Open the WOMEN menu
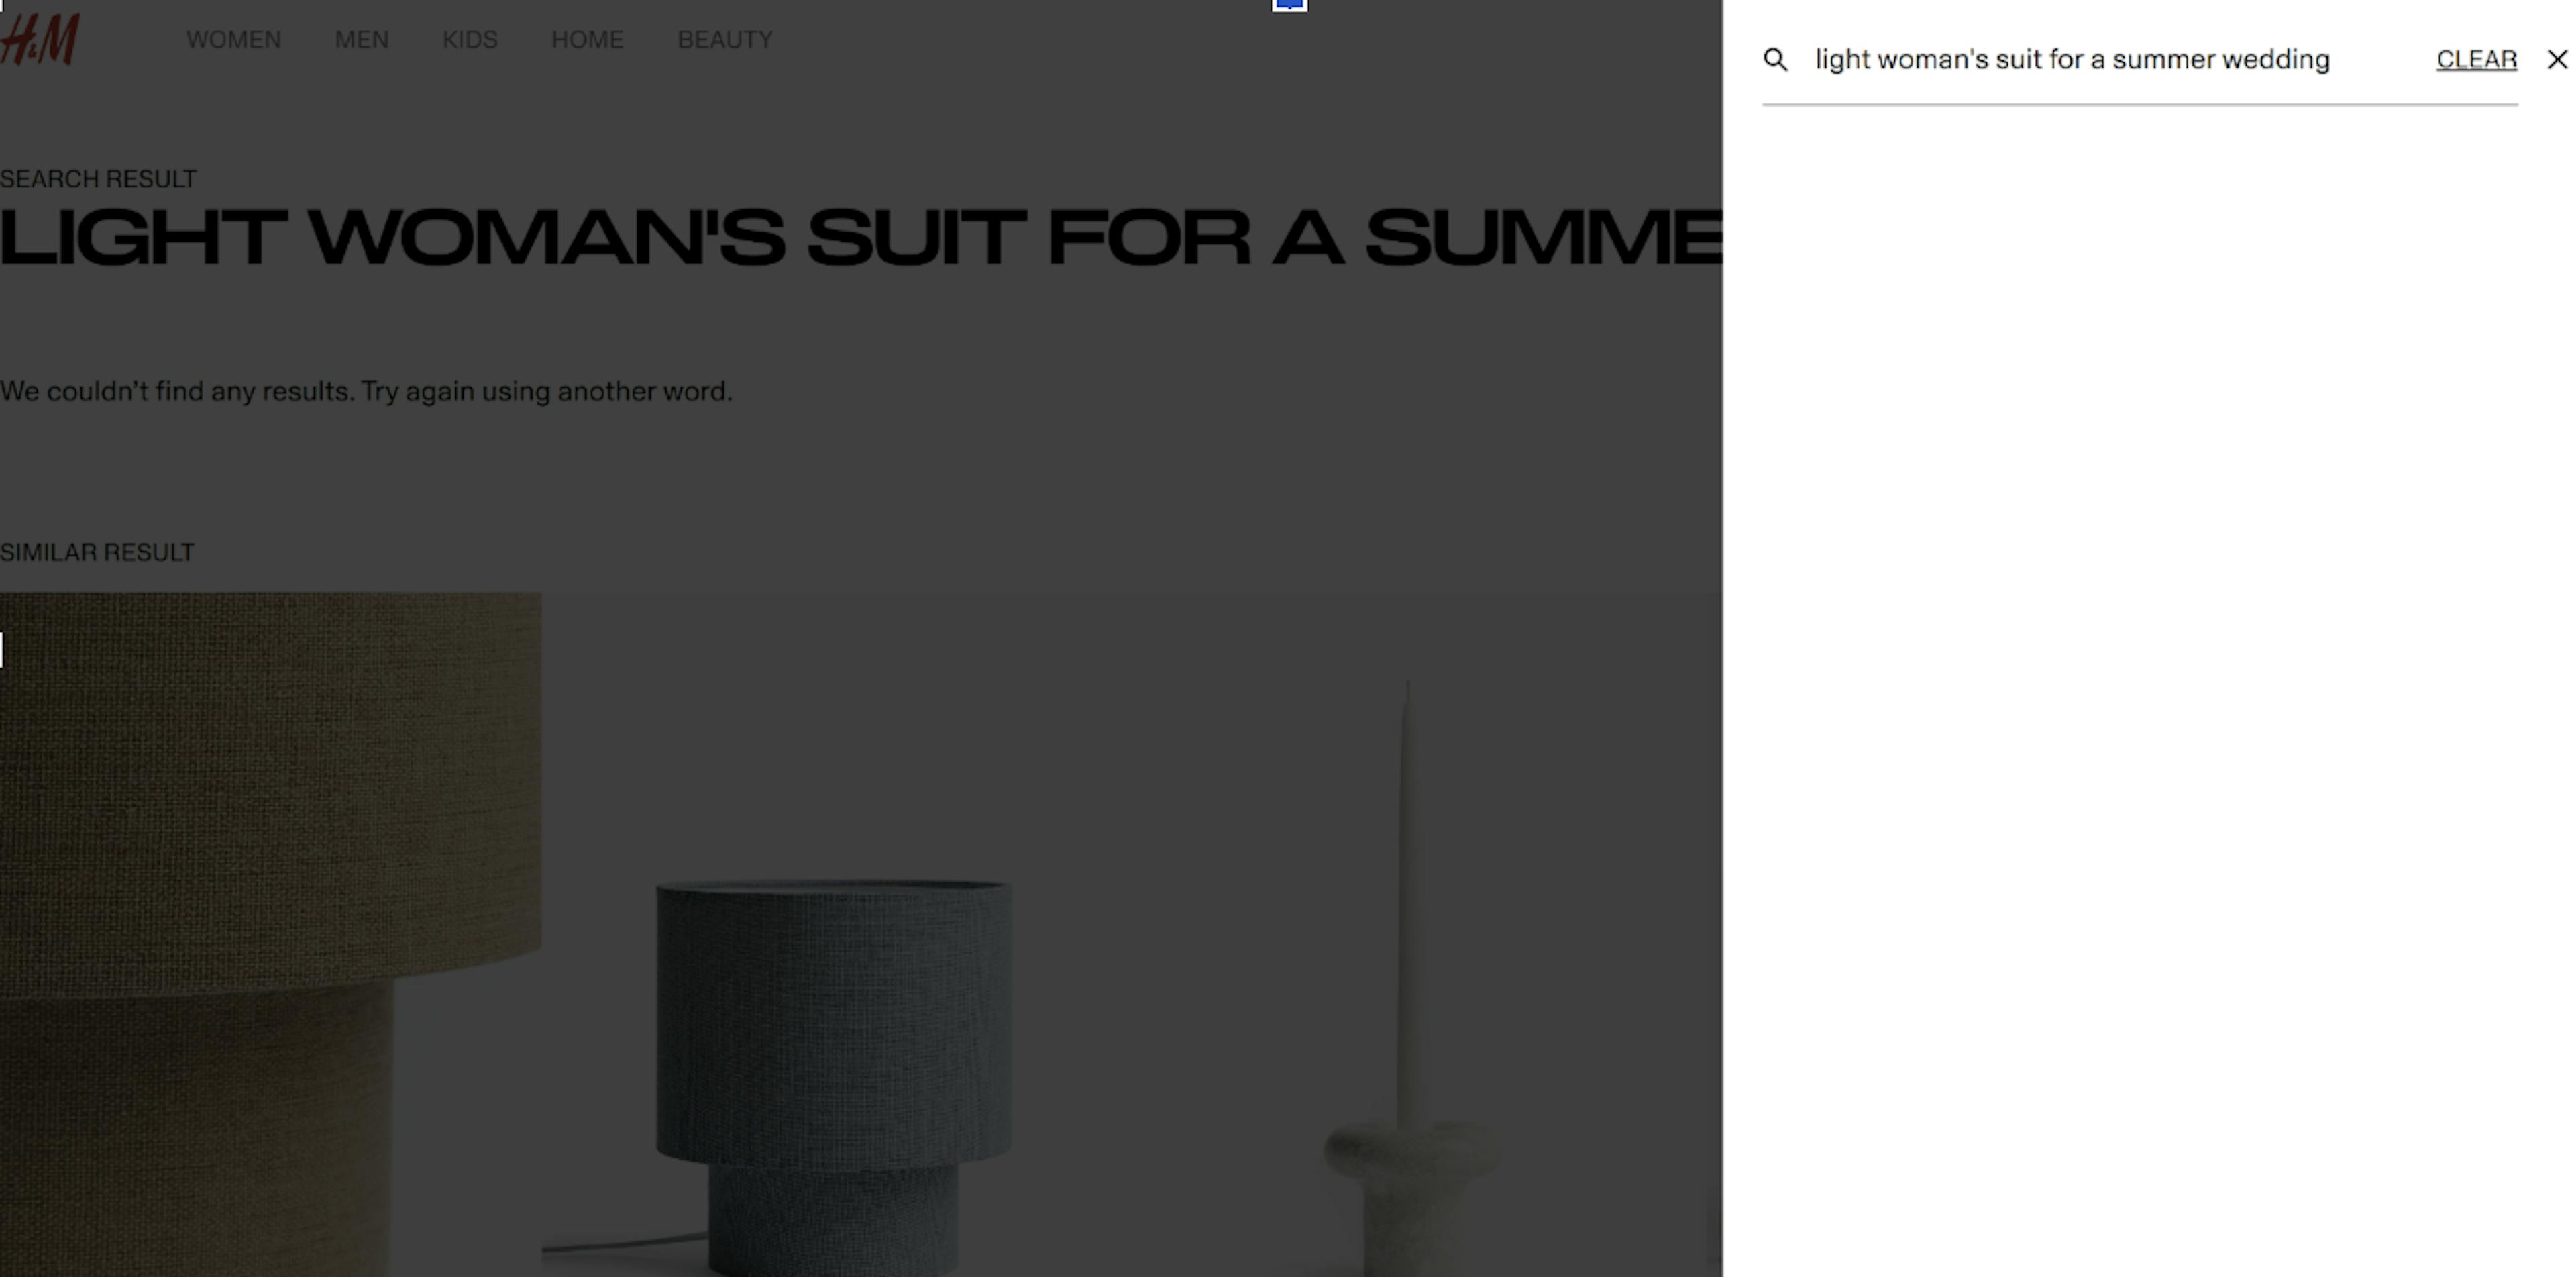This screenshot has width=2576, height=1277. pyautogui.click(x=233, y=40)
